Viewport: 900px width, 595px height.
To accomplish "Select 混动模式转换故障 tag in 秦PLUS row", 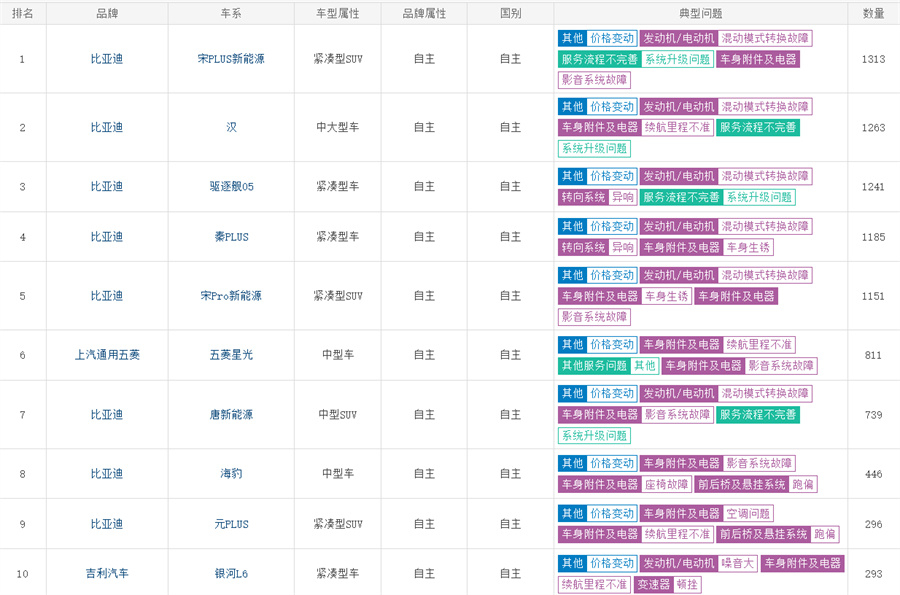I will coord(765,226).
